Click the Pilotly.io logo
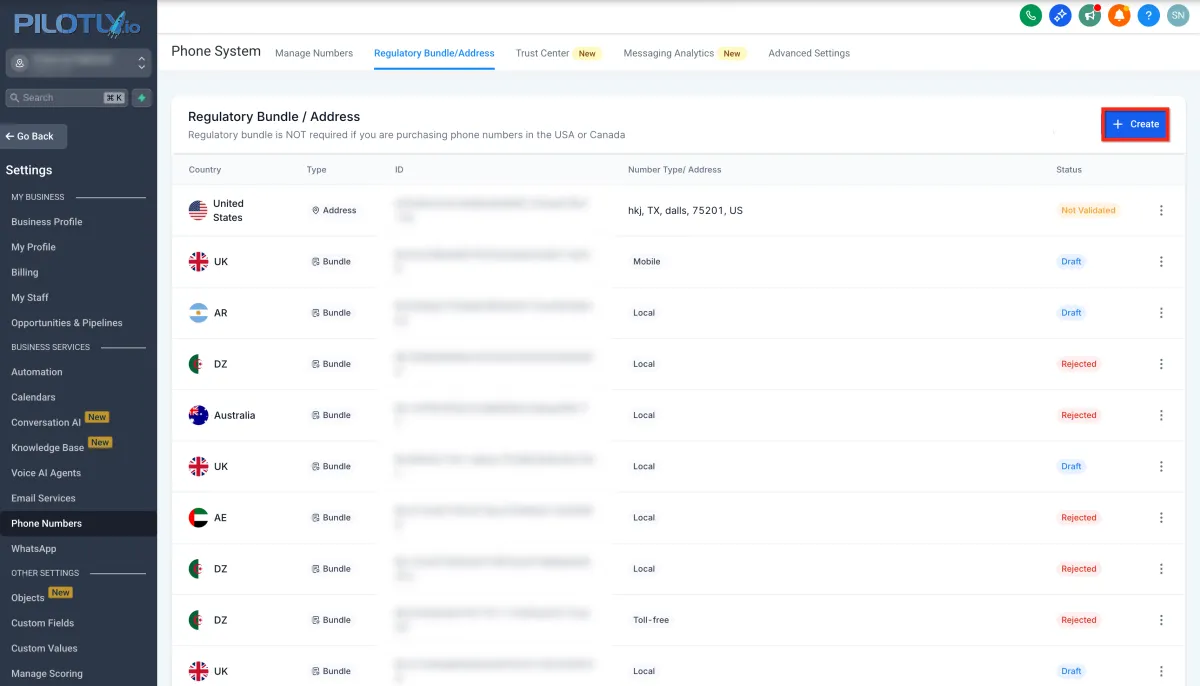Screen dimensions: 1200x686 click(x=76, y=24)
